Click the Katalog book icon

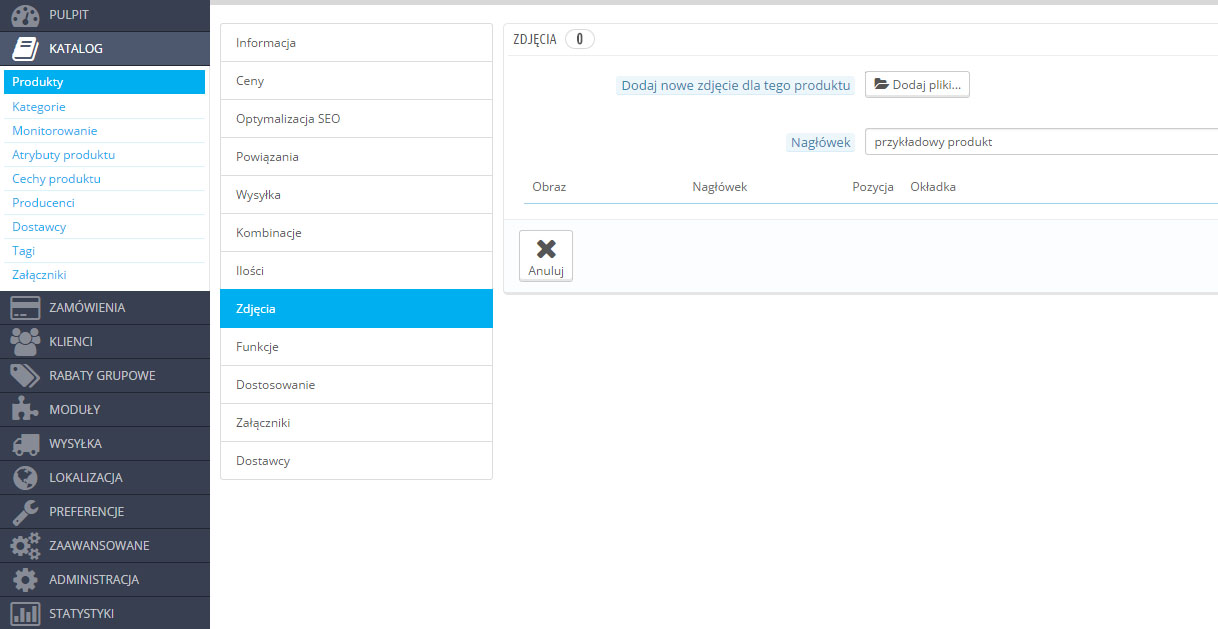[x=25, y=48]
